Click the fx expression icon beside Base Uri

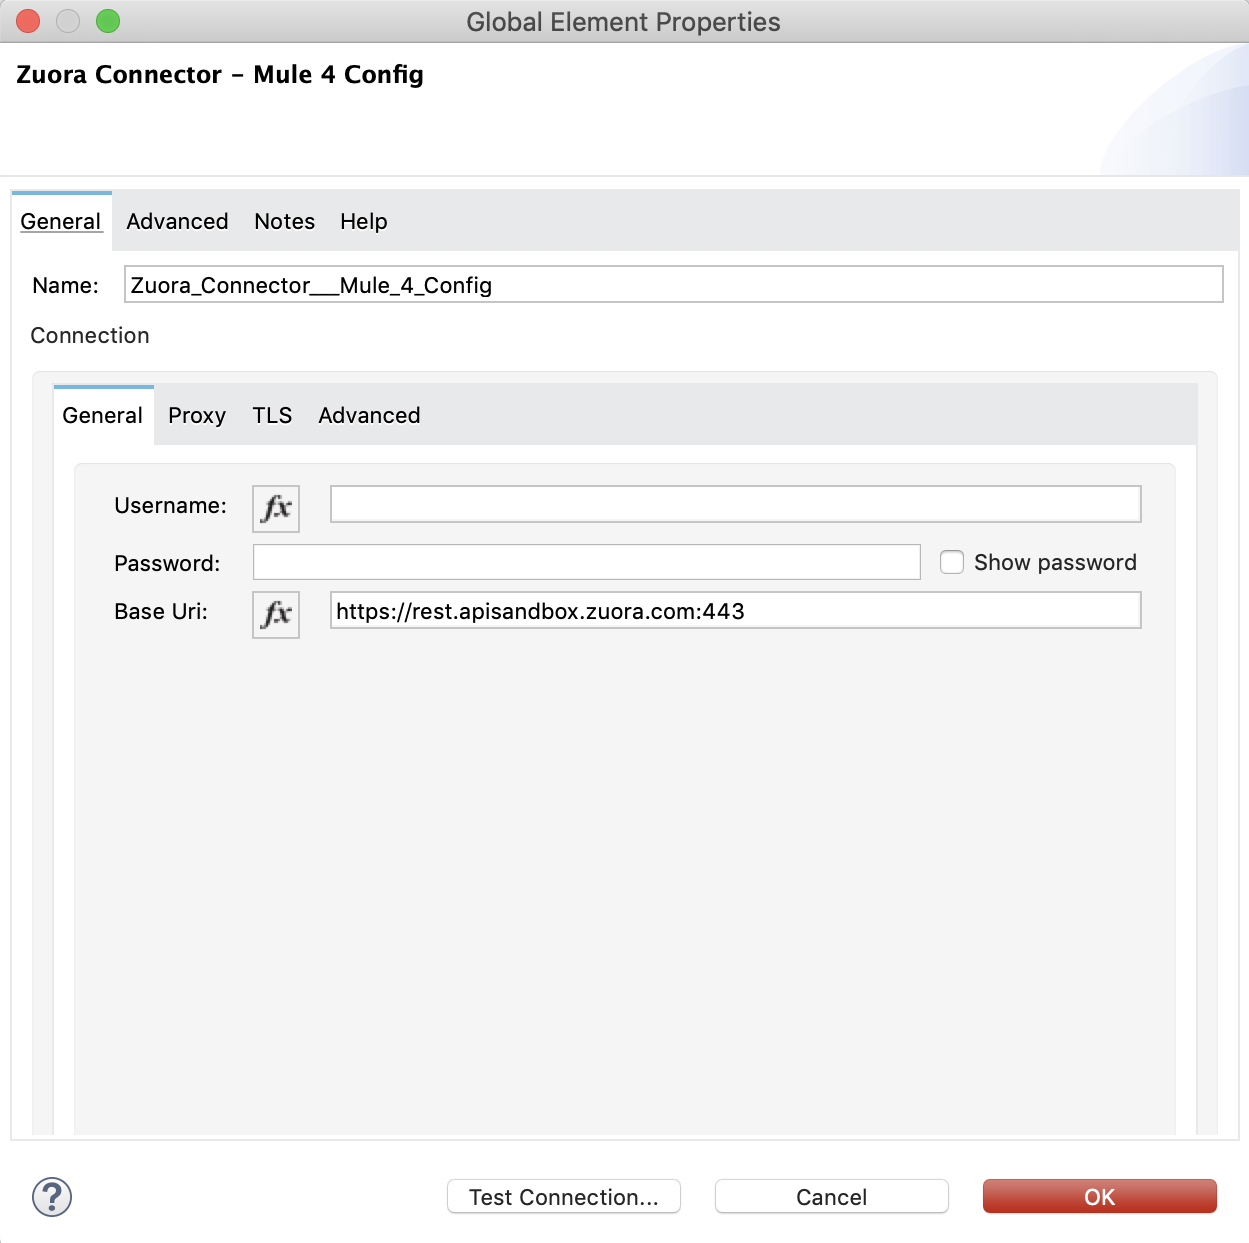tap(275, 614)
